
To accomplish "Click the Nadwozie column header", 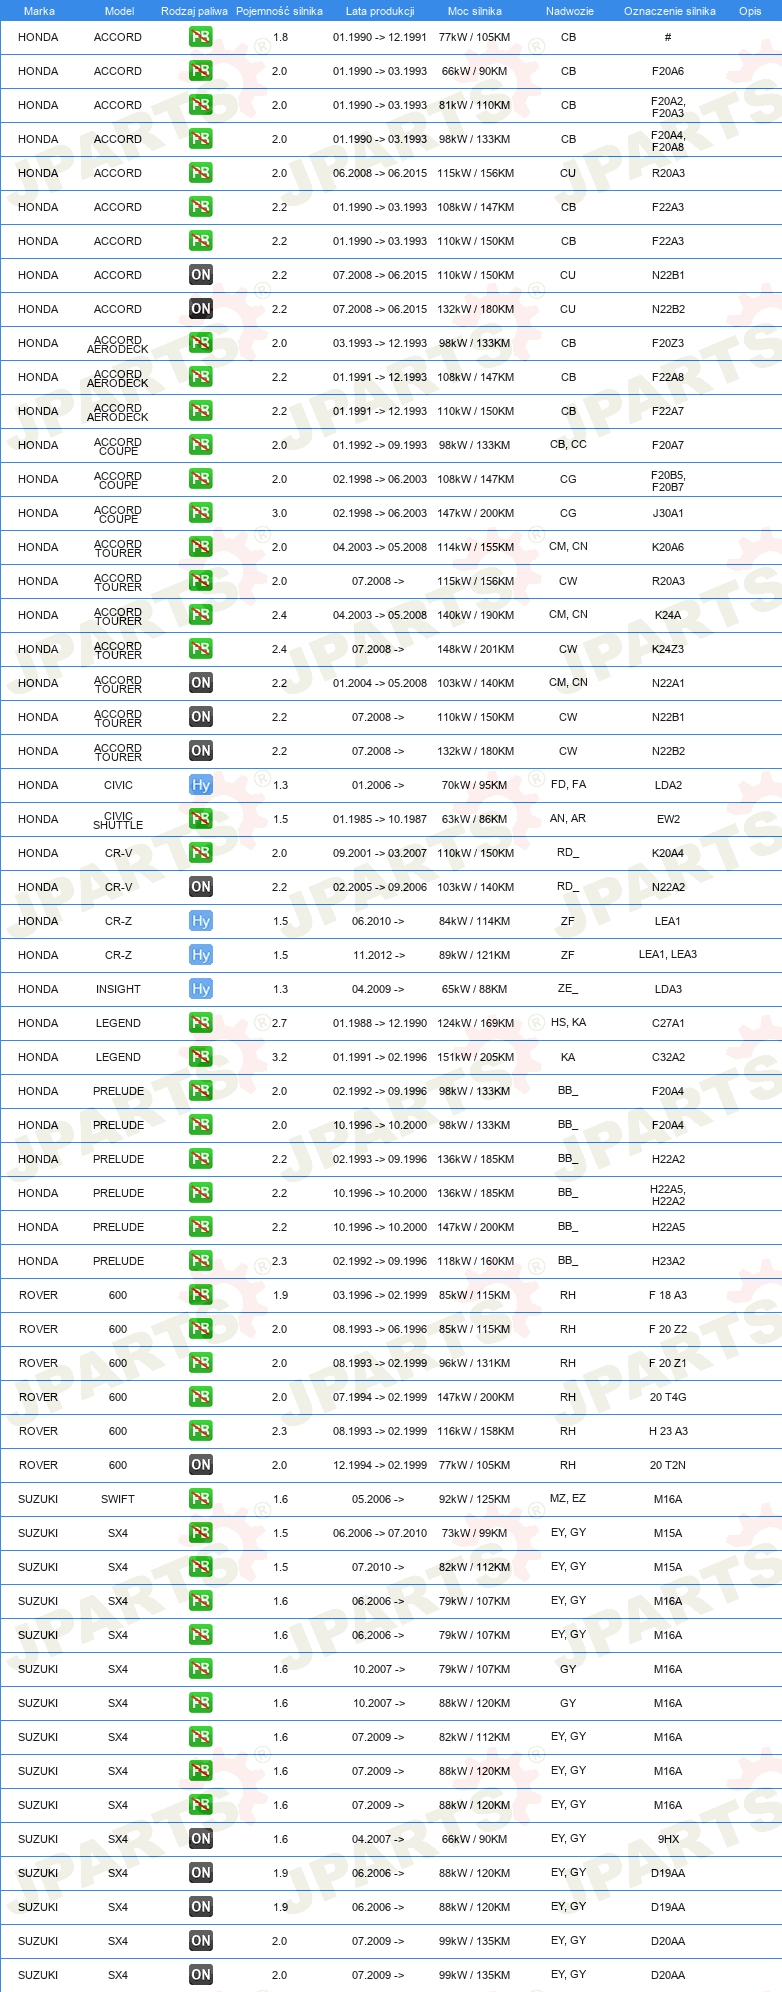I will pyautogui.click(x=570, y=11).
